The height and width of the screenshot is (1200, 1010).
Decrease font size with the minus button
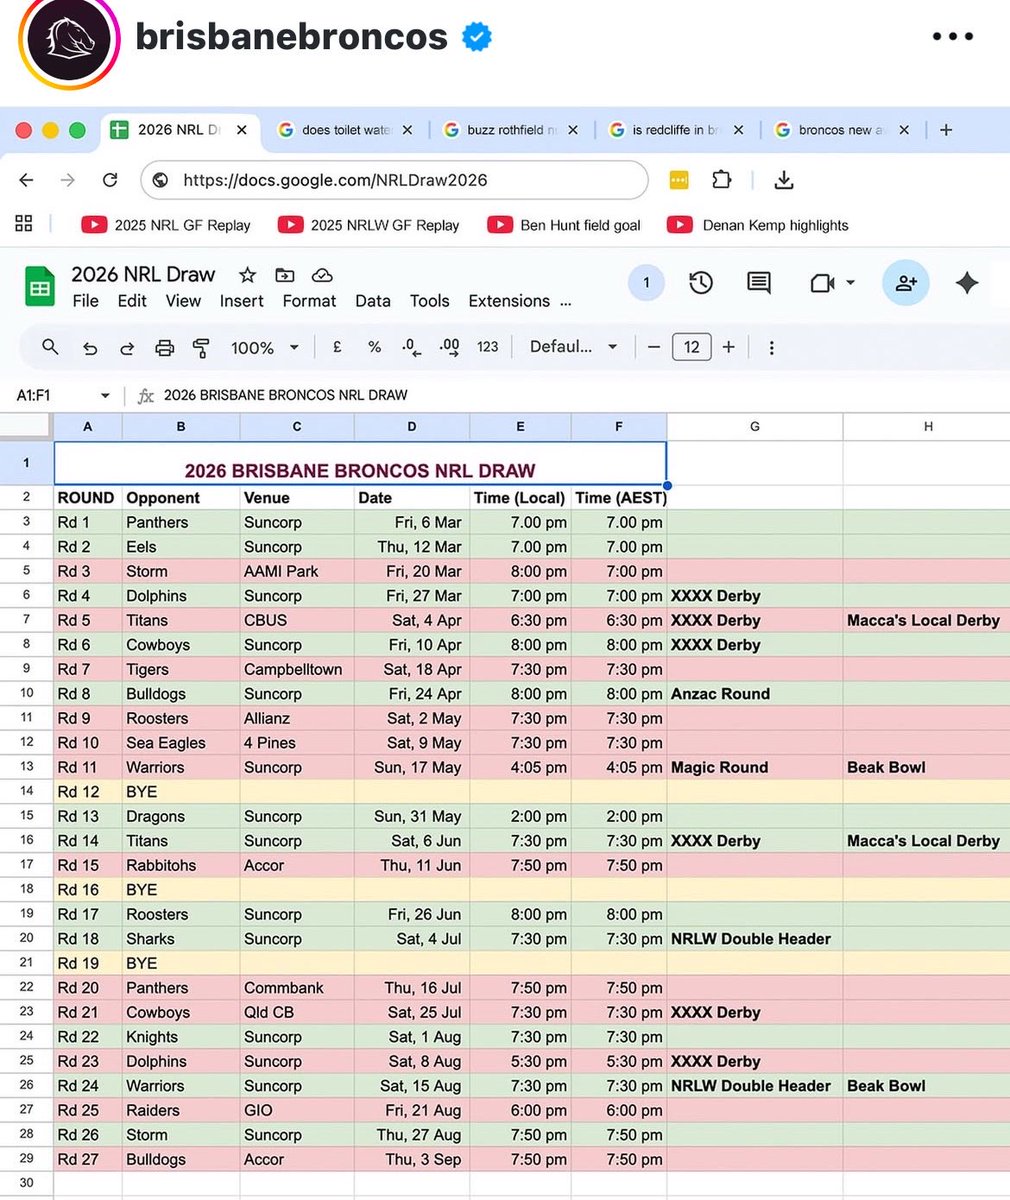(x=654, y=347)
